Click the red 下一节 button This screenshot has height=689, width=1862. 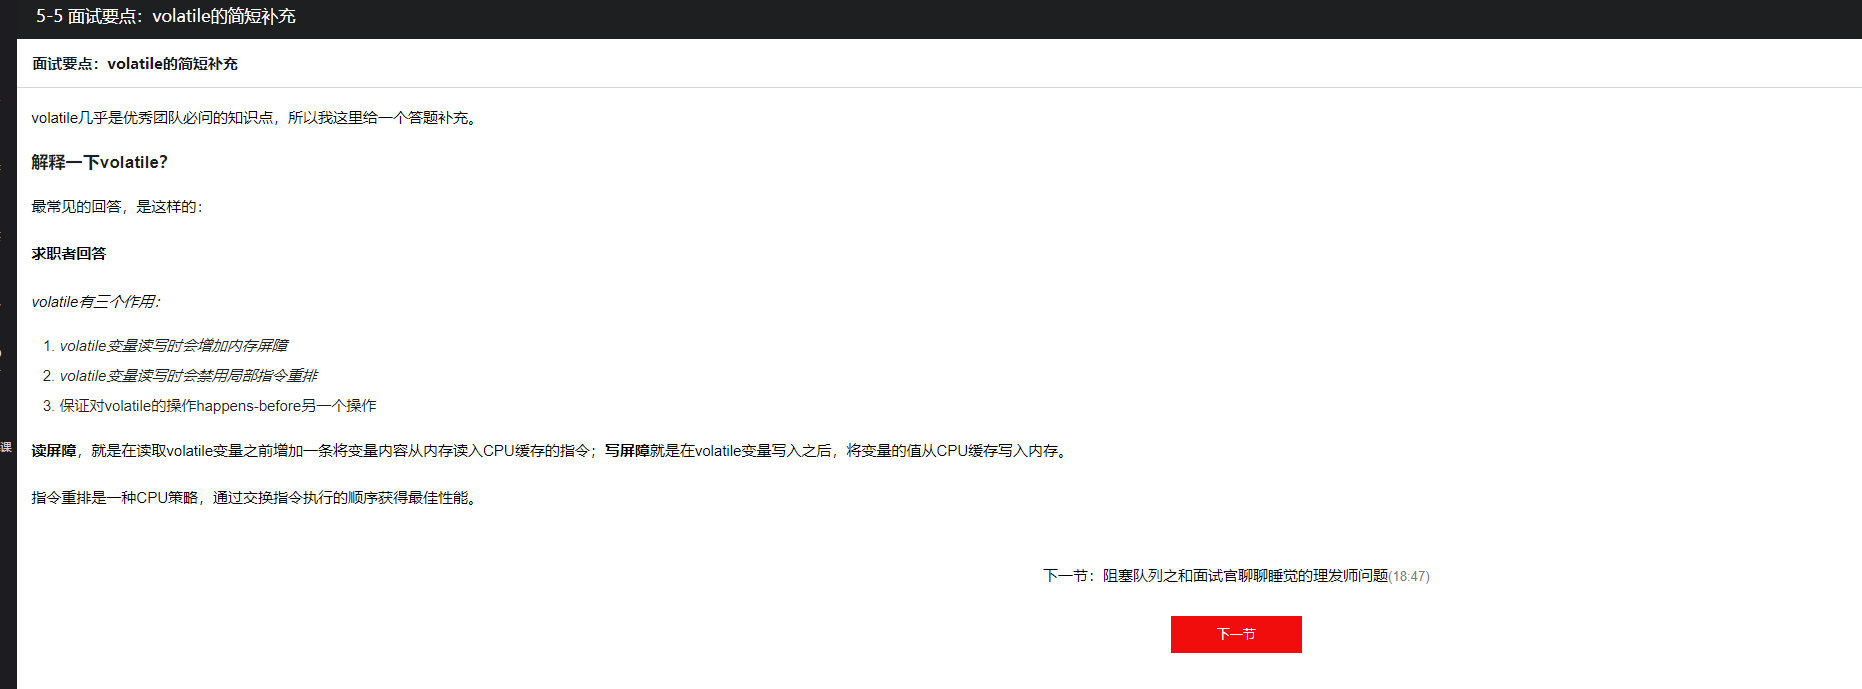click(x=1236, y=634)
